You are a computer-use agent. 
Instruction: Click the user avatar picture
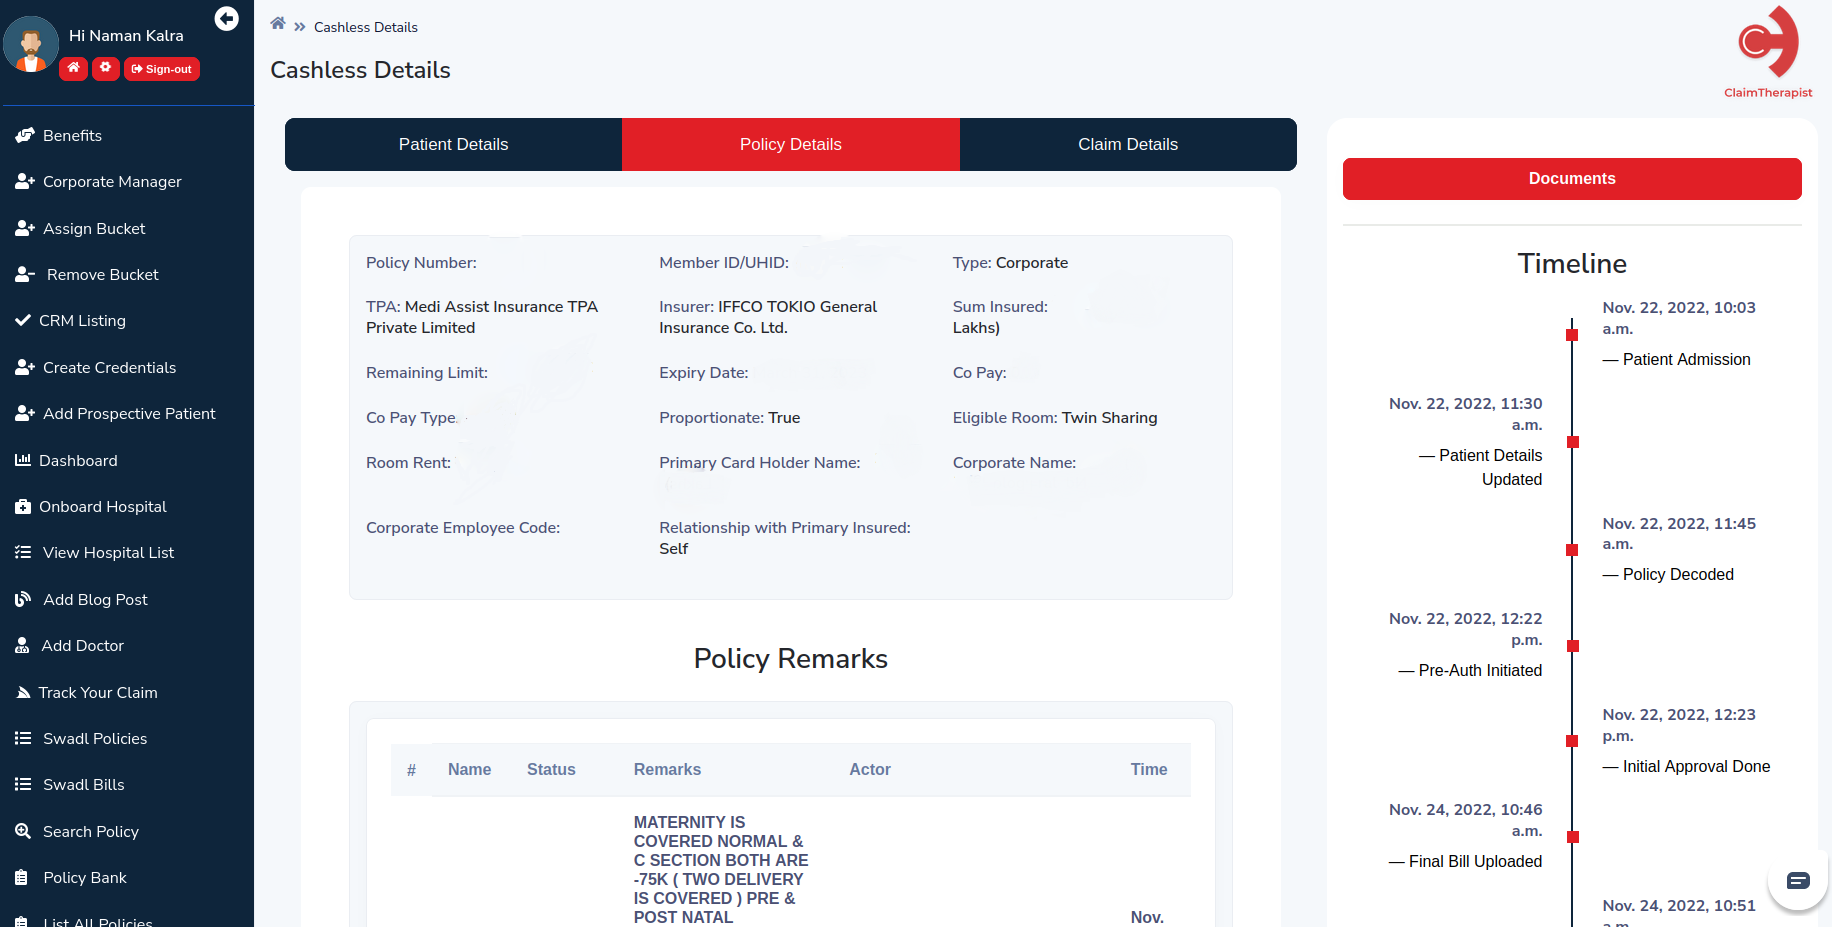point(31,45)
